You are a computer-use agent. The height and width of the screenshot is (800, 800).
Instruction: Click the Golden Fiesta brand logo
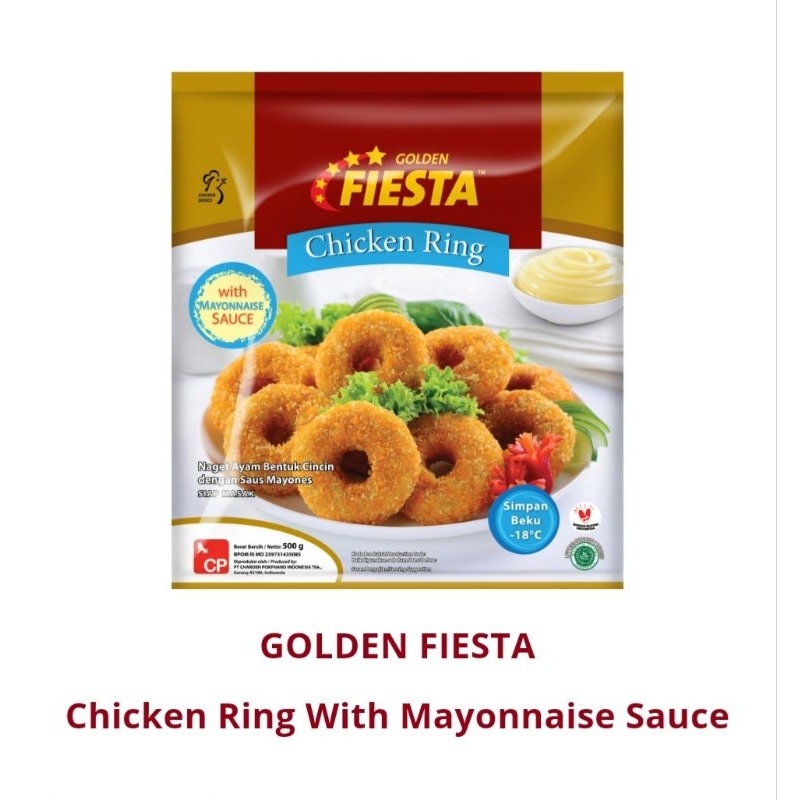[397, 182]
